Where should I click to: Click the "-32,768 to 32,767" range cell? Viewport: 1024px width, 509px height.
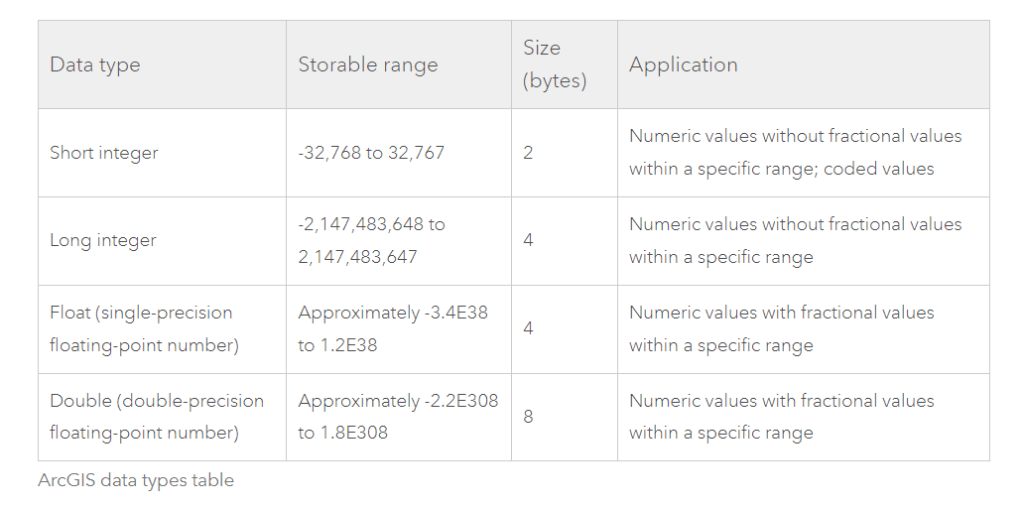click(371, 153)
